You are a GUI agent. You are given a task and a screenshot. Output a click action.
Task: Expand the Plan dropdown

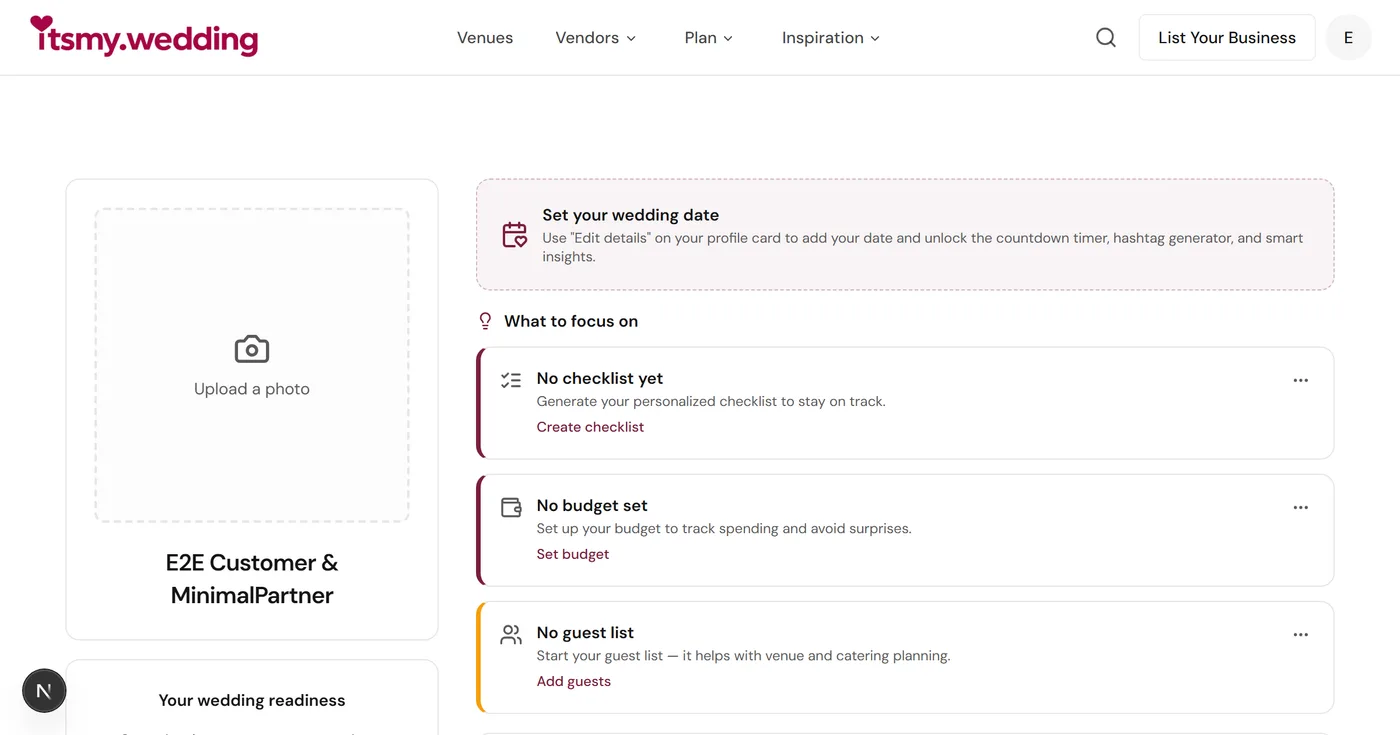pyautogui.click(x=708, y=37)
